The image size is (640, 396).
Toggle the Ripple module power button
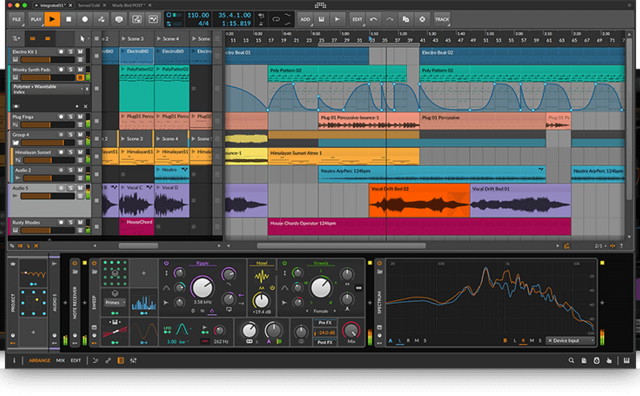pos(166,263)
